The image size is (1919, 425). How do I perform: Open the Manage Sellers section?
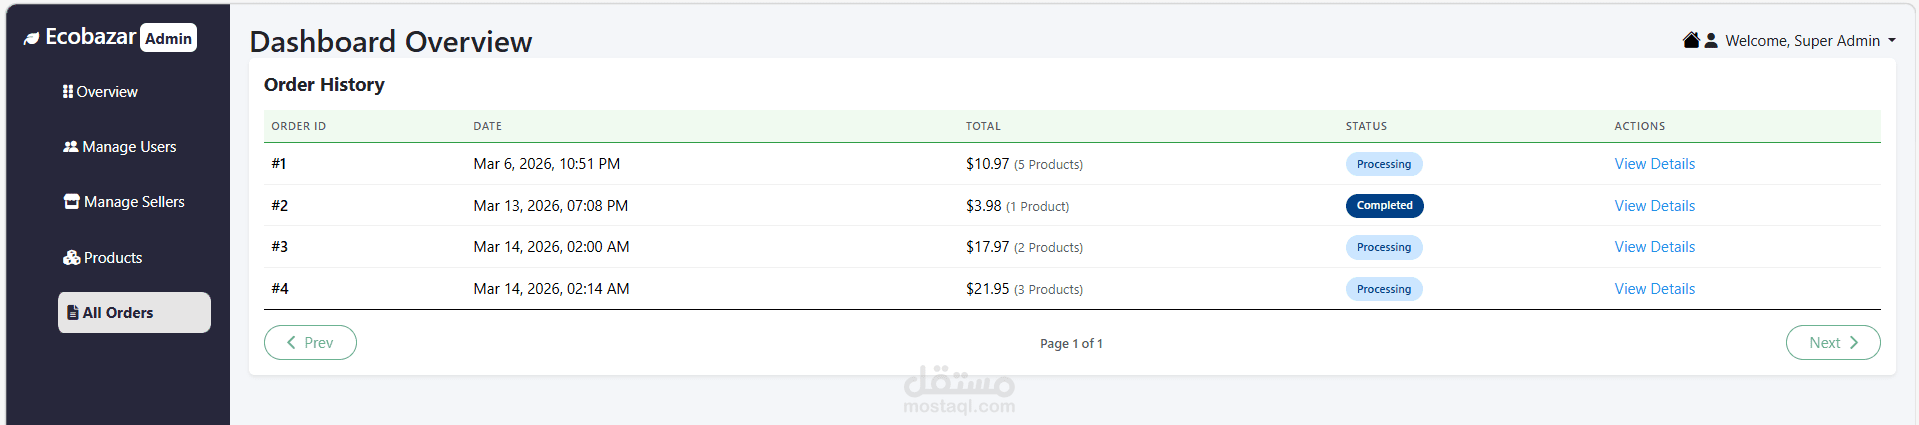tap(134, 202)
